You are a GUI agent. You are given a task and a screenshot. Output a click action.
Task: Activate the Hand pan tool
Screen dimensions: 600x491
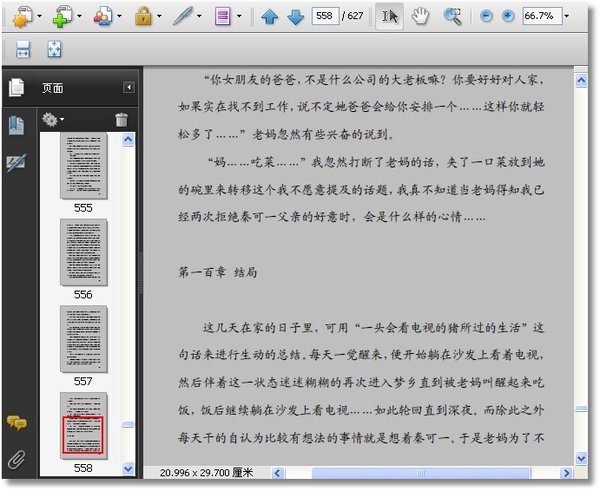(422, 16)
